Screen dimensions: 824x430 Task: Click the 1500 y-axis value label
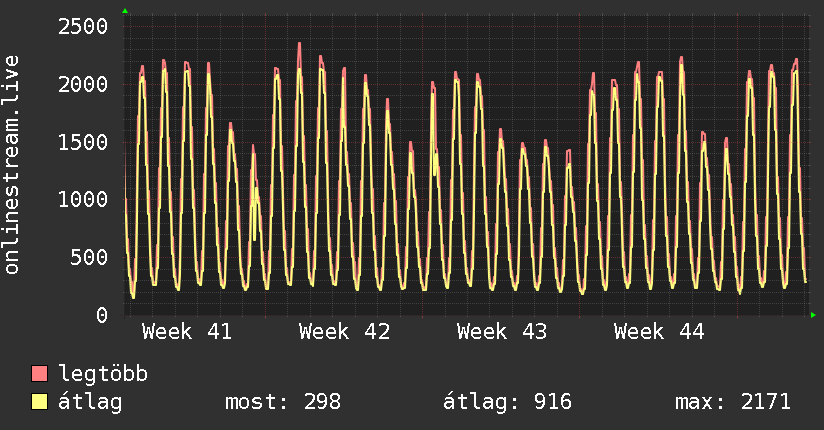(x=83, y=142)
